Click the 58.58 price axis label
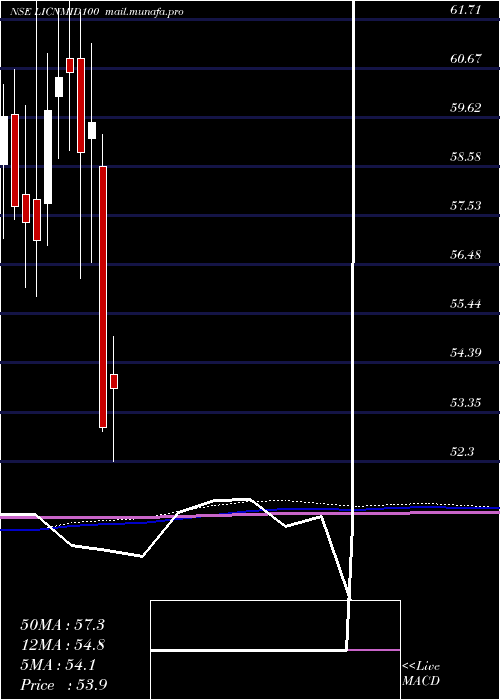The height and width of the screenshot is (700, 500). (x=466, y=157)
